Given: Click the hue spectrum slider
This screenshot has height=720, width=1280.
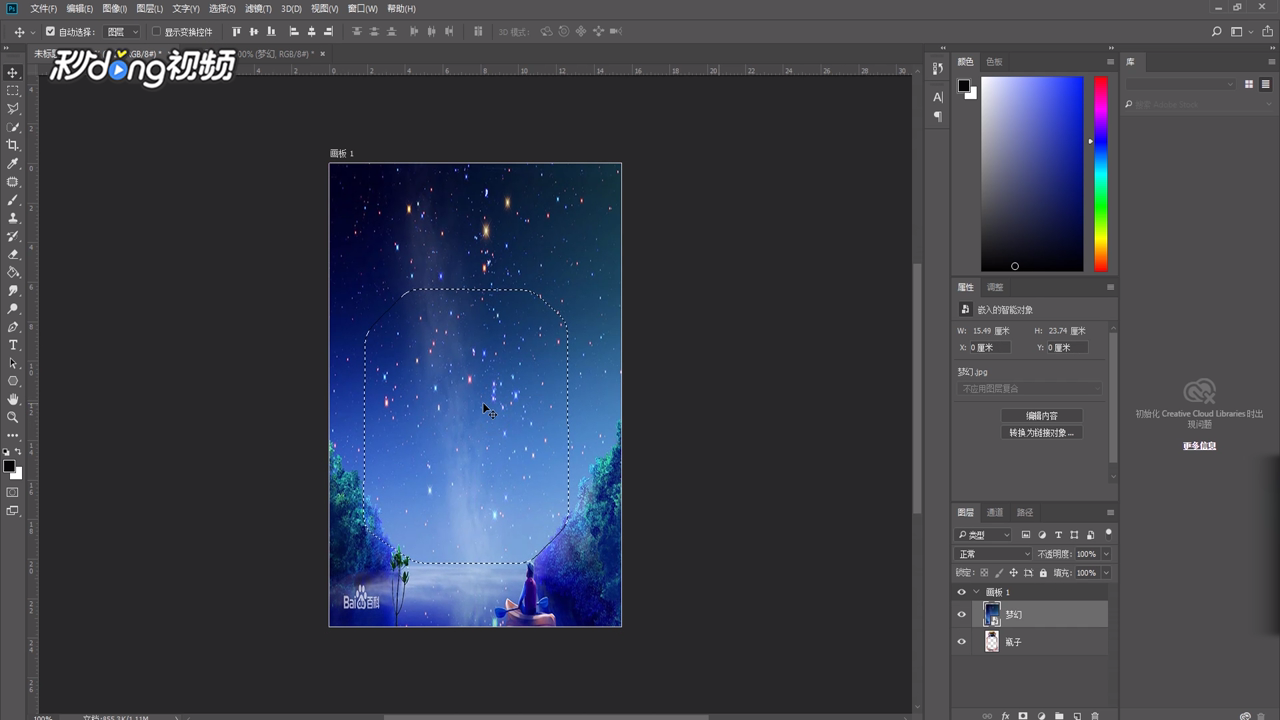Looking at the screenshot, I should (1100, 174).
